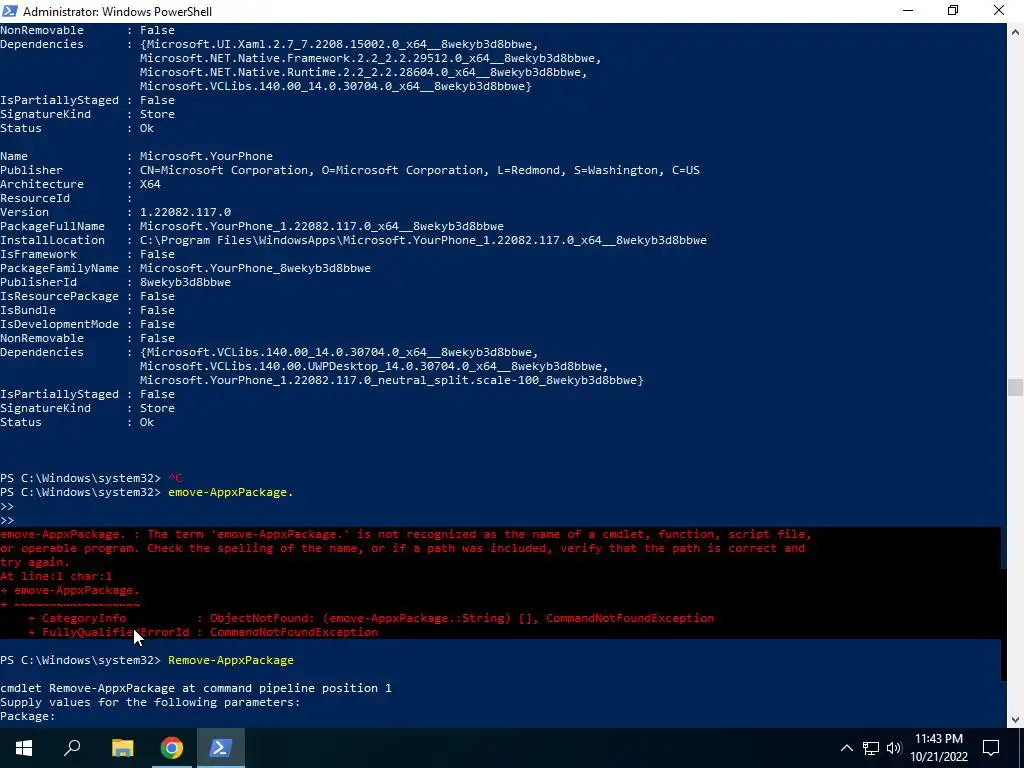Click the scrollbar down arrow
This screenshot has height=768, width=1024.
coord(1015,720)
